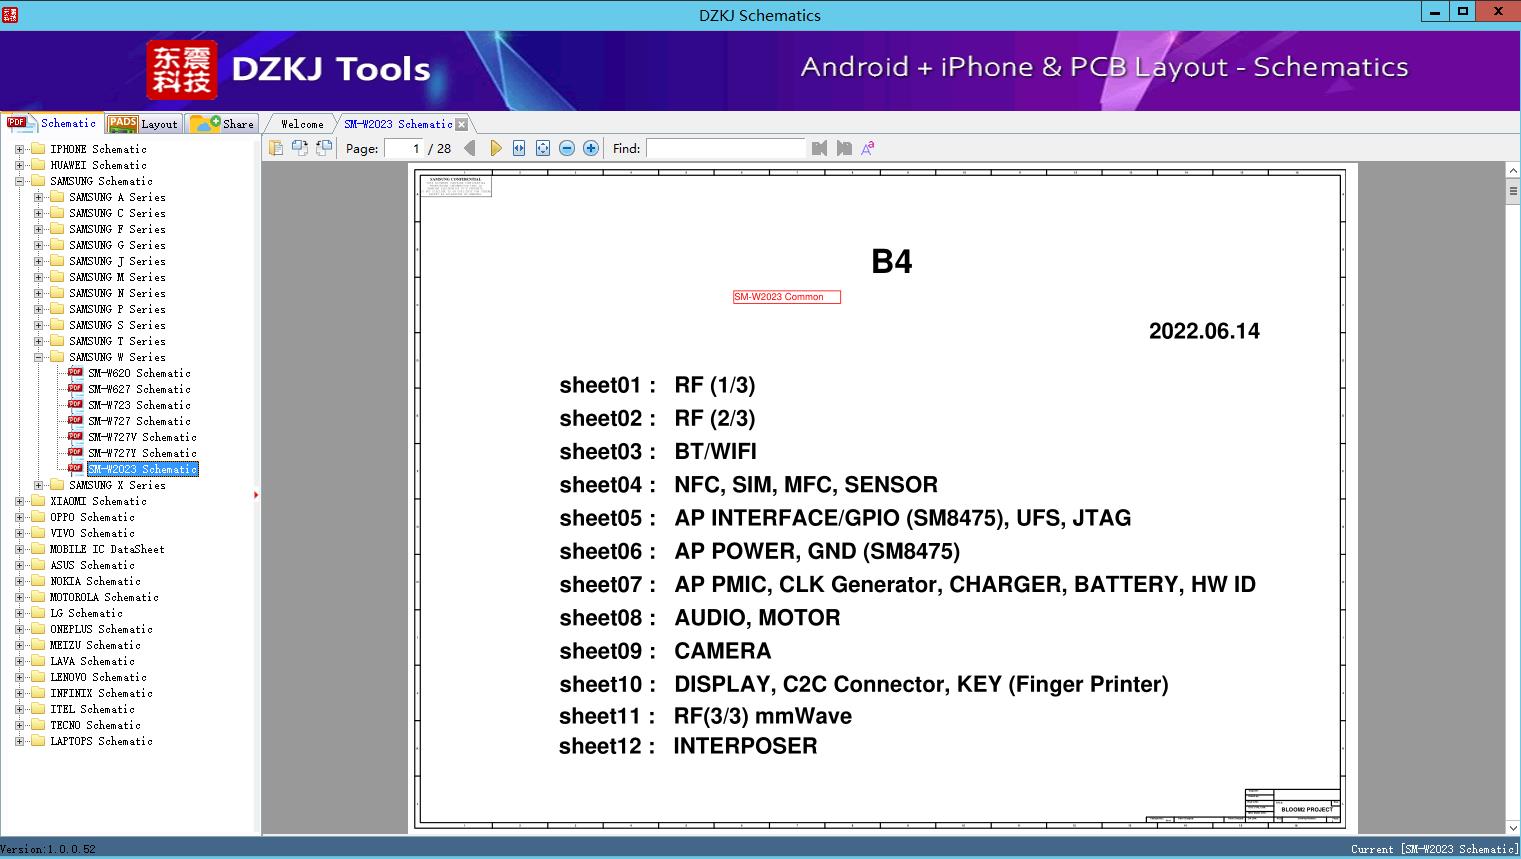Click the page number field

(404, 148)
